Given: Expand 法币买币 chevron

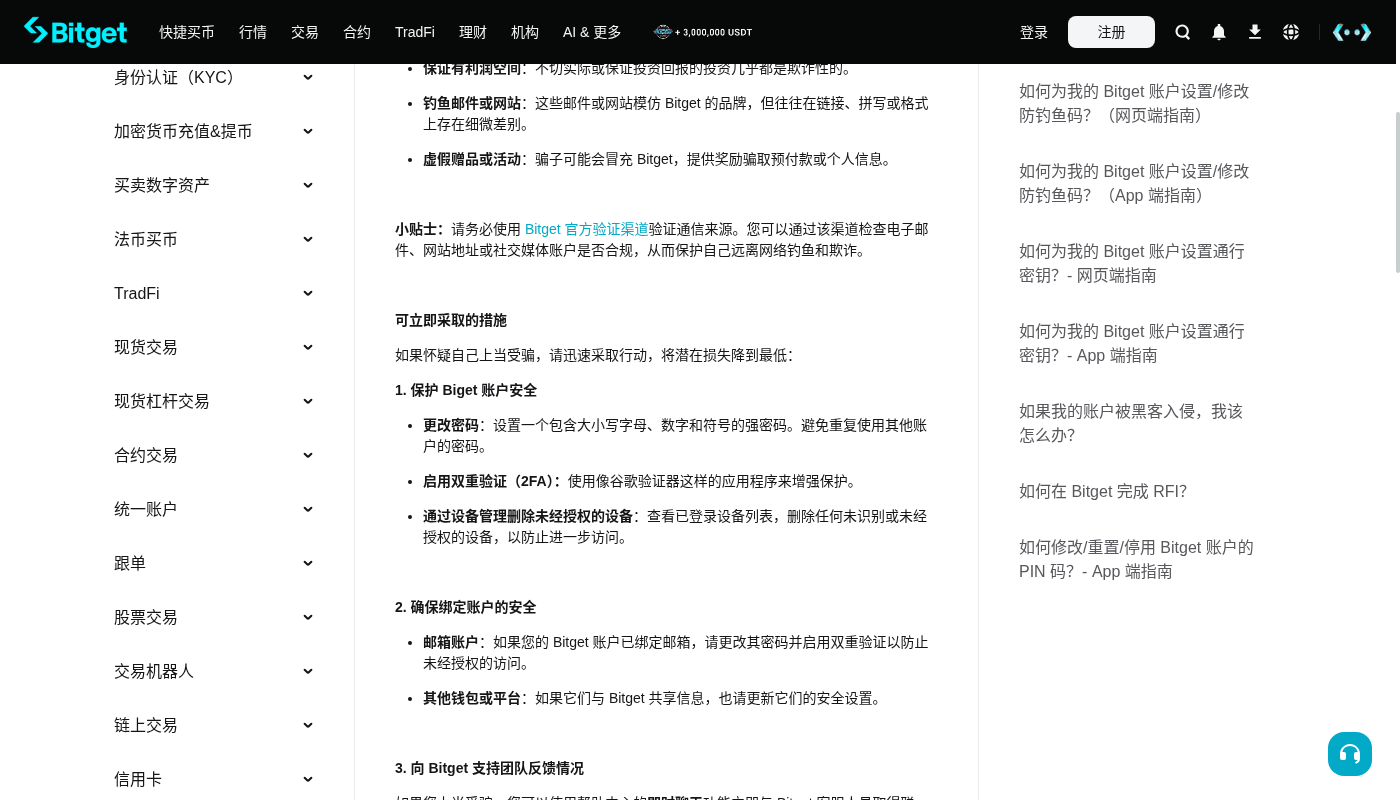Looking at the screenshot, I should 308,239.
